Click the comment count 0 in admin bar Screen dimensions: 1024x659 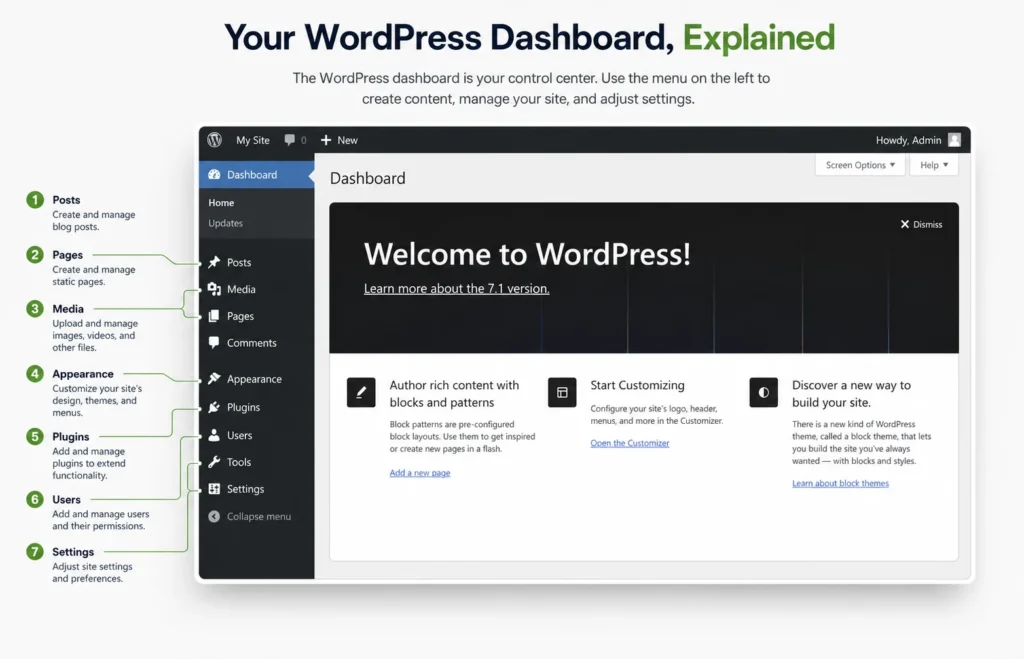point(304,140)
